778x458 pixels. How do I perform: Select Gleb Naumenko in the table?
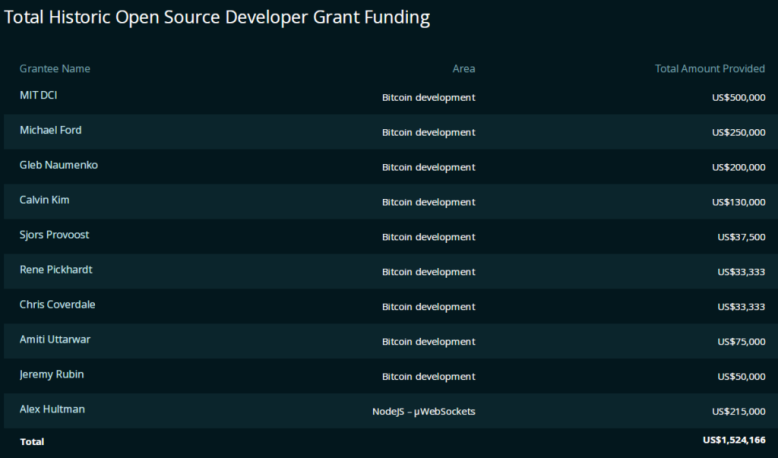click(59, 165)
